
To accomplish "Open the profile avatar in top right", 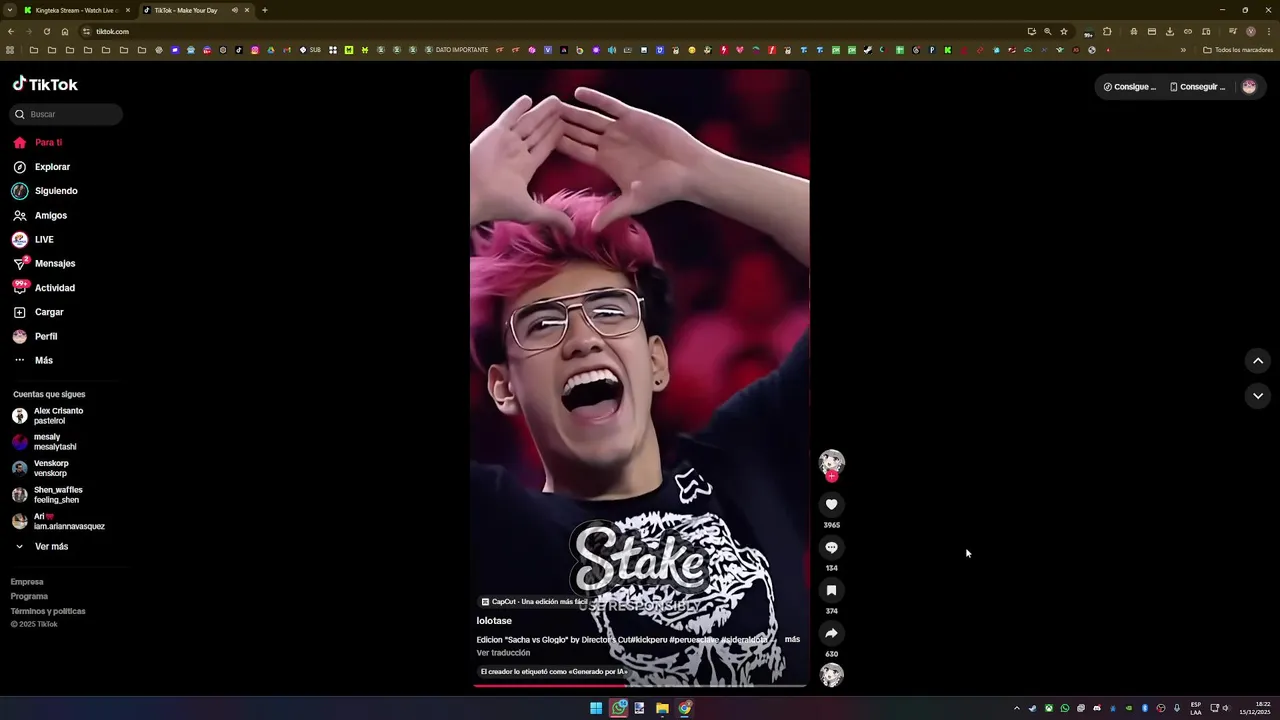I will [x=1249, y=87].
